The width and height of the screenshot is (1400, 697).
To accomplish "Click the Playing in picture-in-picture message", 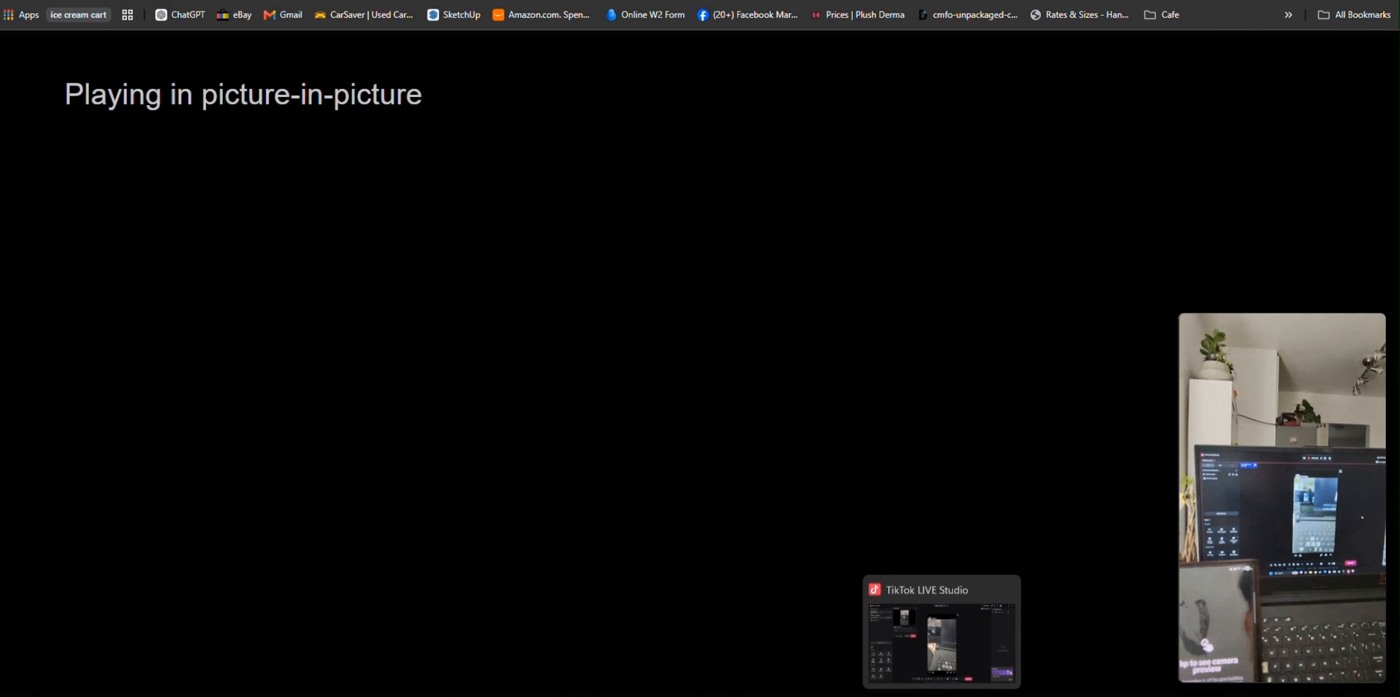I will [243, 94].
